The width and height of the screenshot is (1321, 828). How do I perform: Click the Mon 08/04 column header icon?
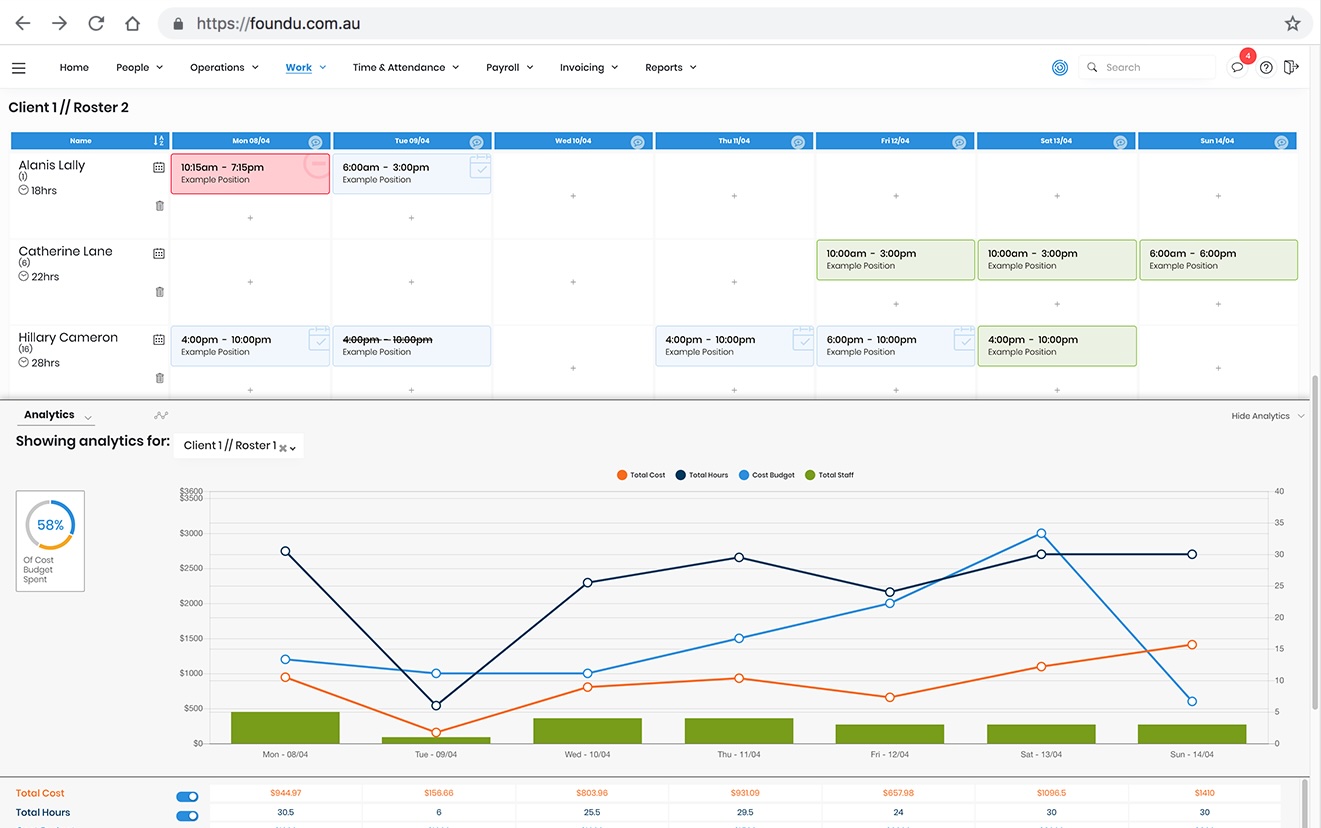tap(315, 142)
